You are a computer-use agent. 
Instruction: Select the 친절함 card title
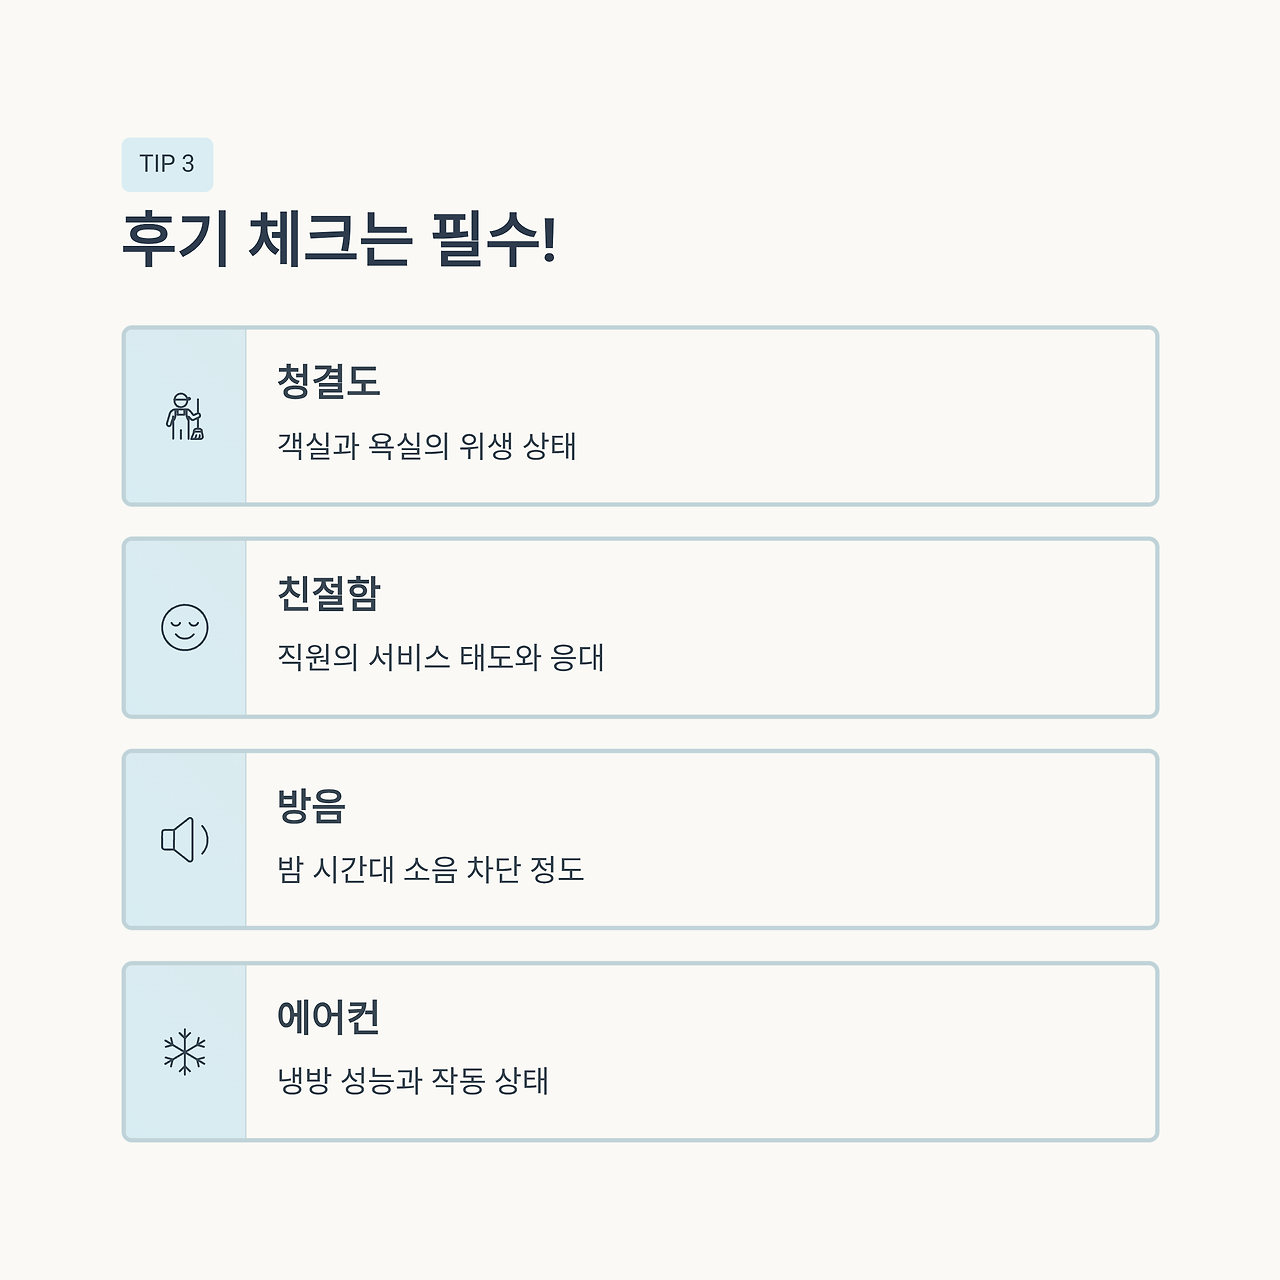coord(329,594)
